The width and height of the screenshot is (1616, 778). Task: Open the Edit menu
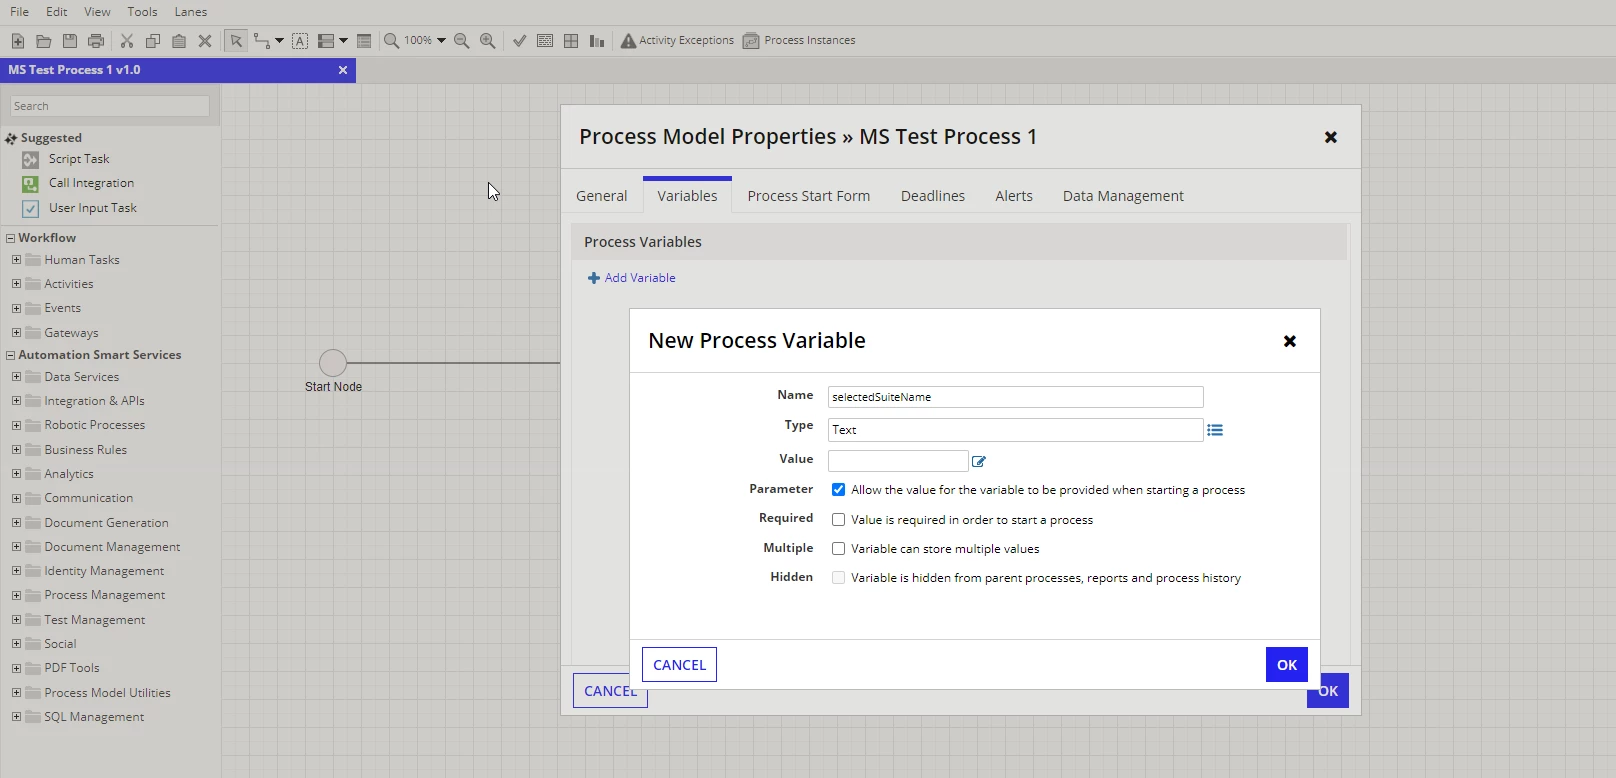pyautogui.click(x=57, y=12)
